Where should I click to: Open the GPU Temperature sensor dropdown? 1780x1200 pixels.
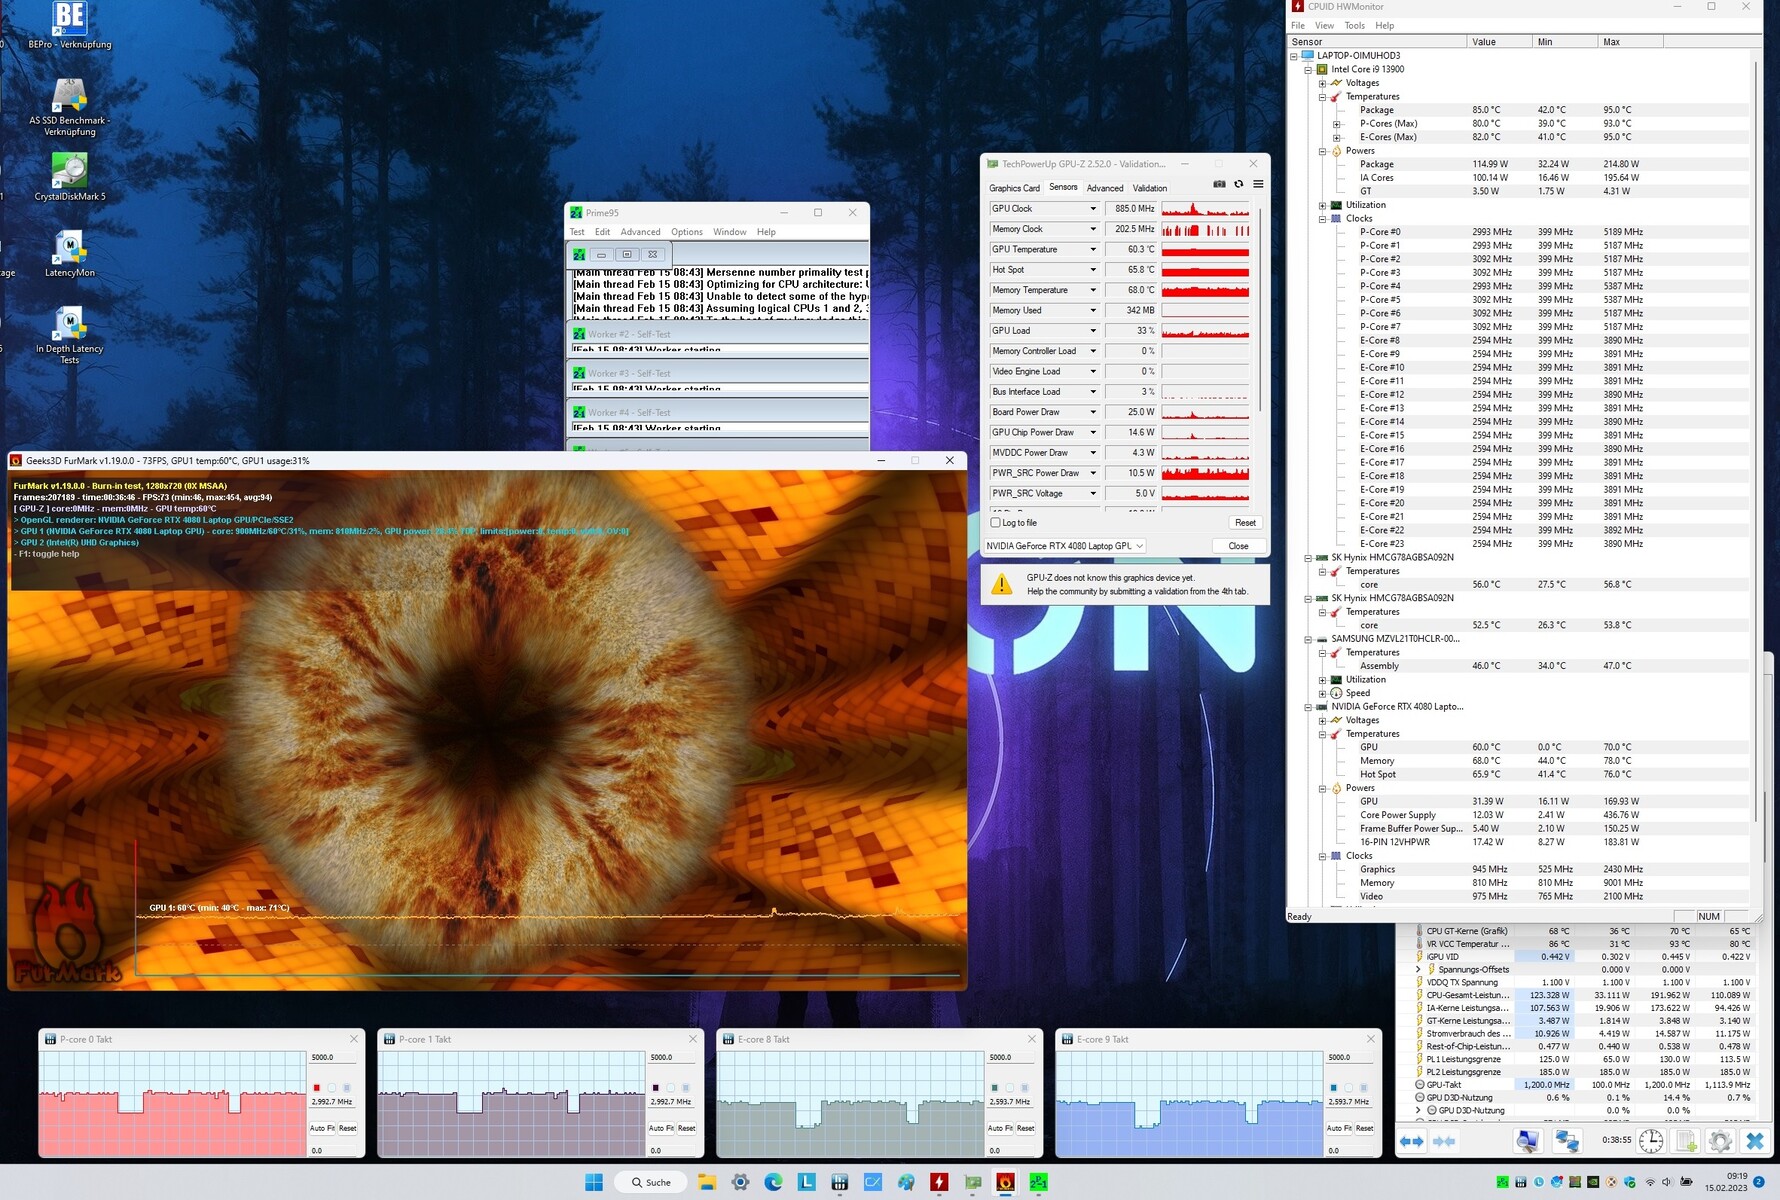tap(1093, 249)
